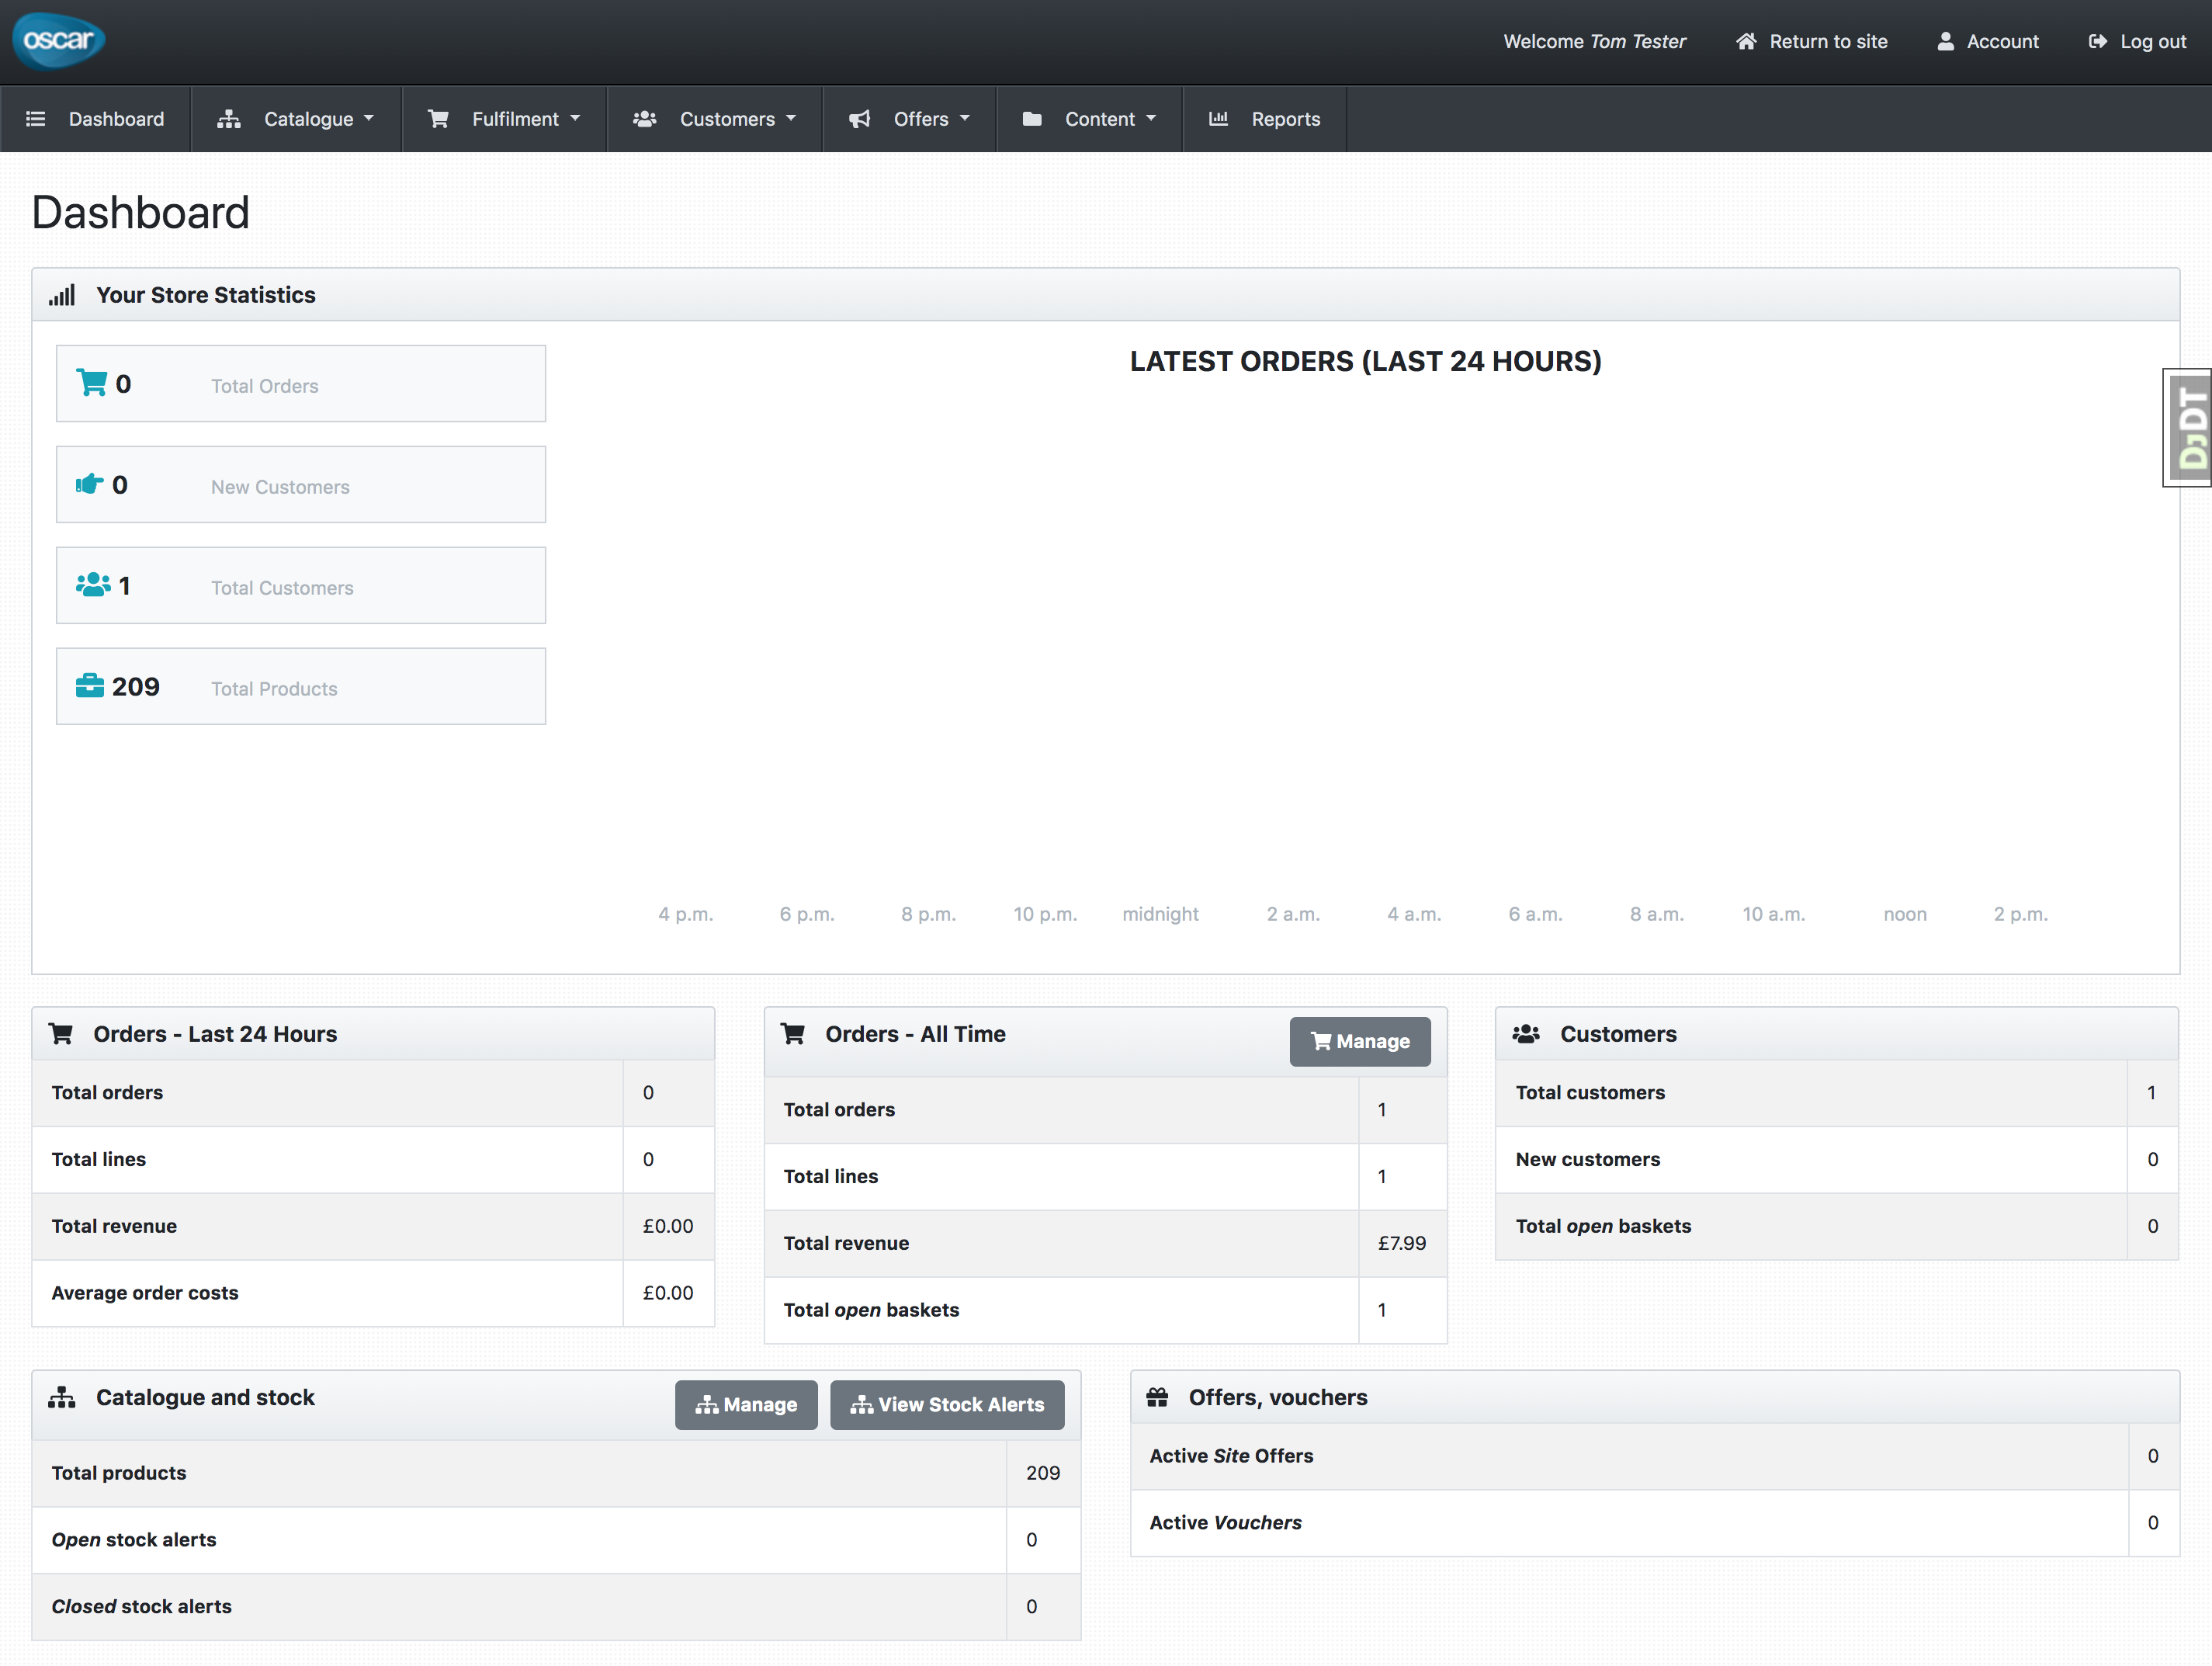Click the briefcase icon in Total Products tile

[90, 685]
